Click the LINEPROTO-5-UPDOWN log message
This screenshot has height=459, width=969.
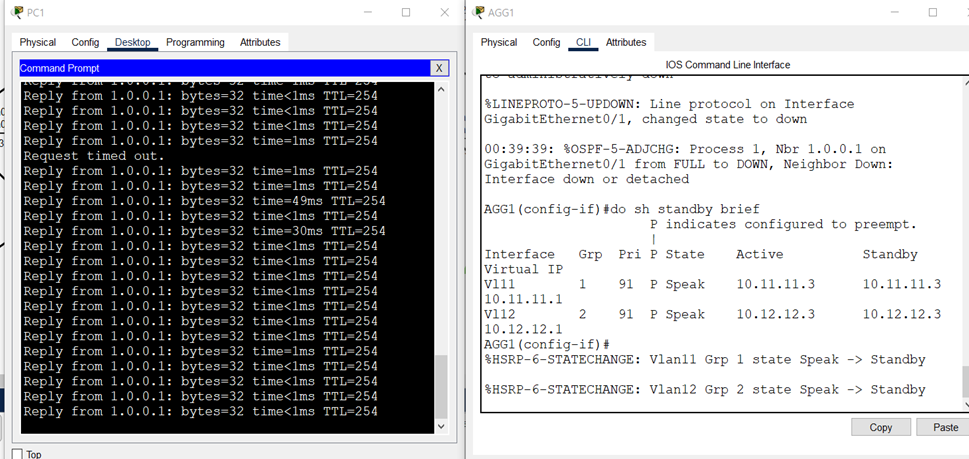(x=669, y=111)
